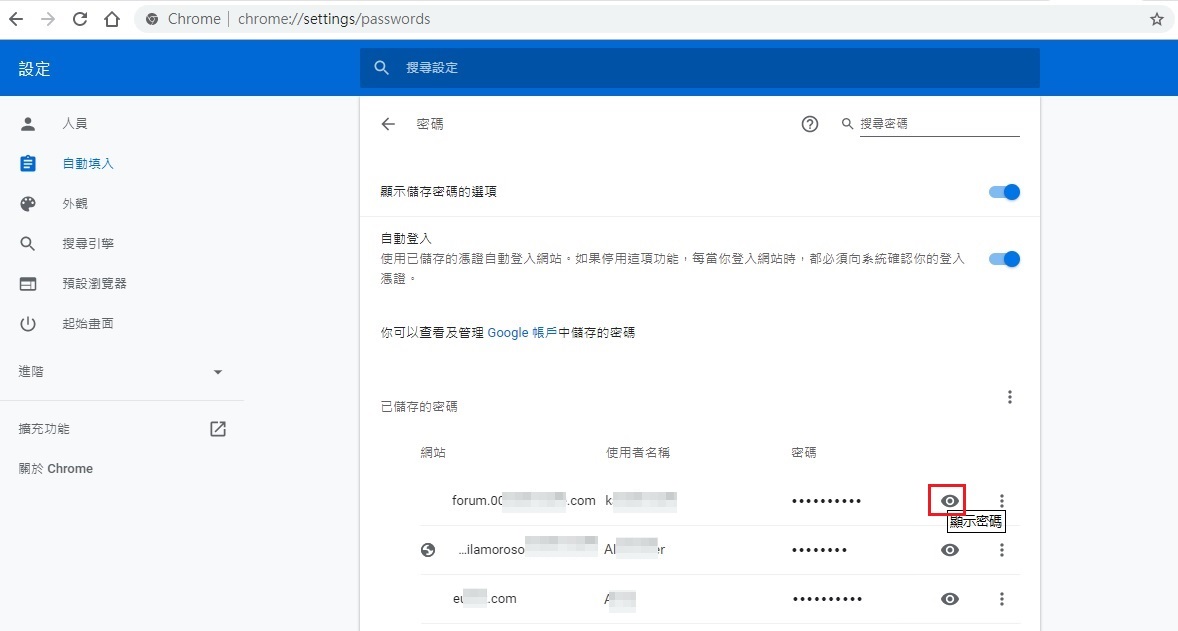The image size is (1178, 631).
Task: Reload the page with refresh icon
Action: 80,19
